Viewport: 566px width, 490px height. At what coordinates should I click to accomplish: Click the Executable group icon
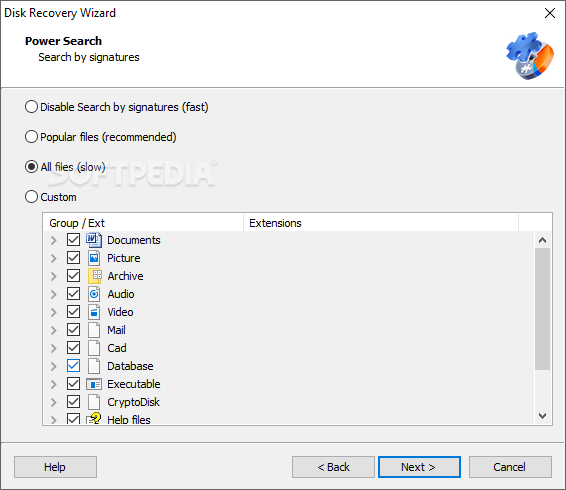[94, 384]
